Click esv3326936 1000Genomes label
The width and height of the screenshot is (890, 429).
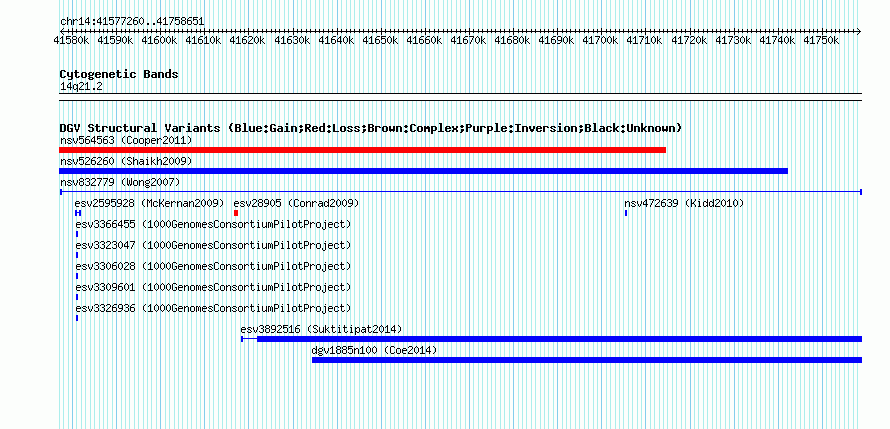coord(213,308)
